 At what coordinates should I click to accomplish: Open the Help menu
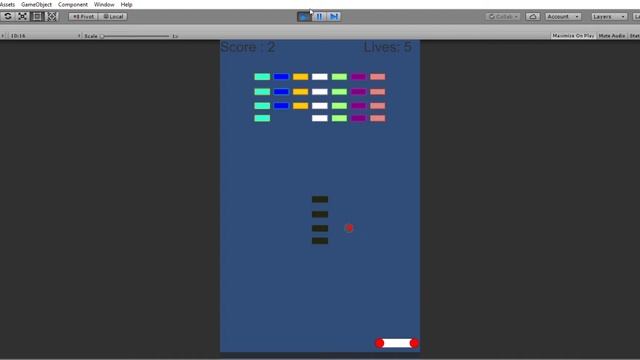coord(127,4)
